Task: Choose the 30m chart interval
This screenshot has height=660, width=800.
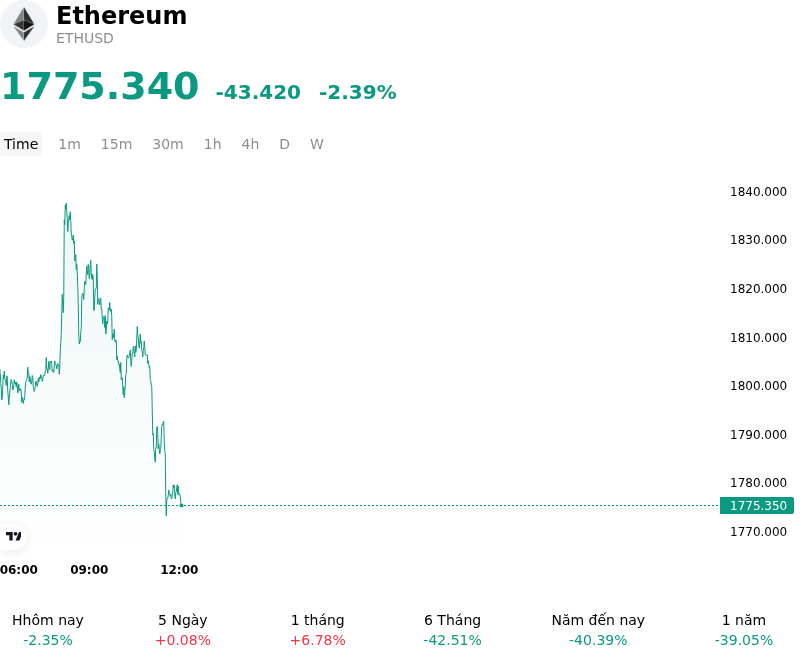Action: (x=168, y=144)
